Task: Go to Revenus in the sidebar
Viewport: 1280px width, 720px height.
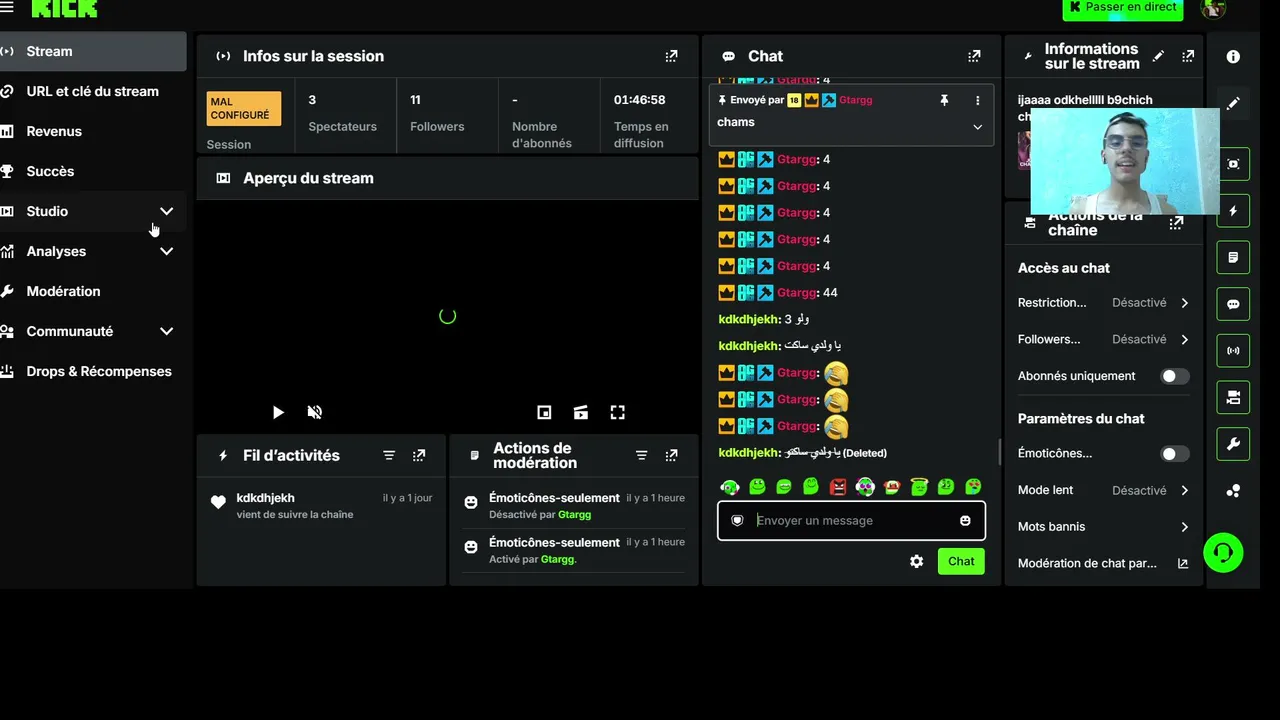Action: pyautogui.click(x=93, y=131)
